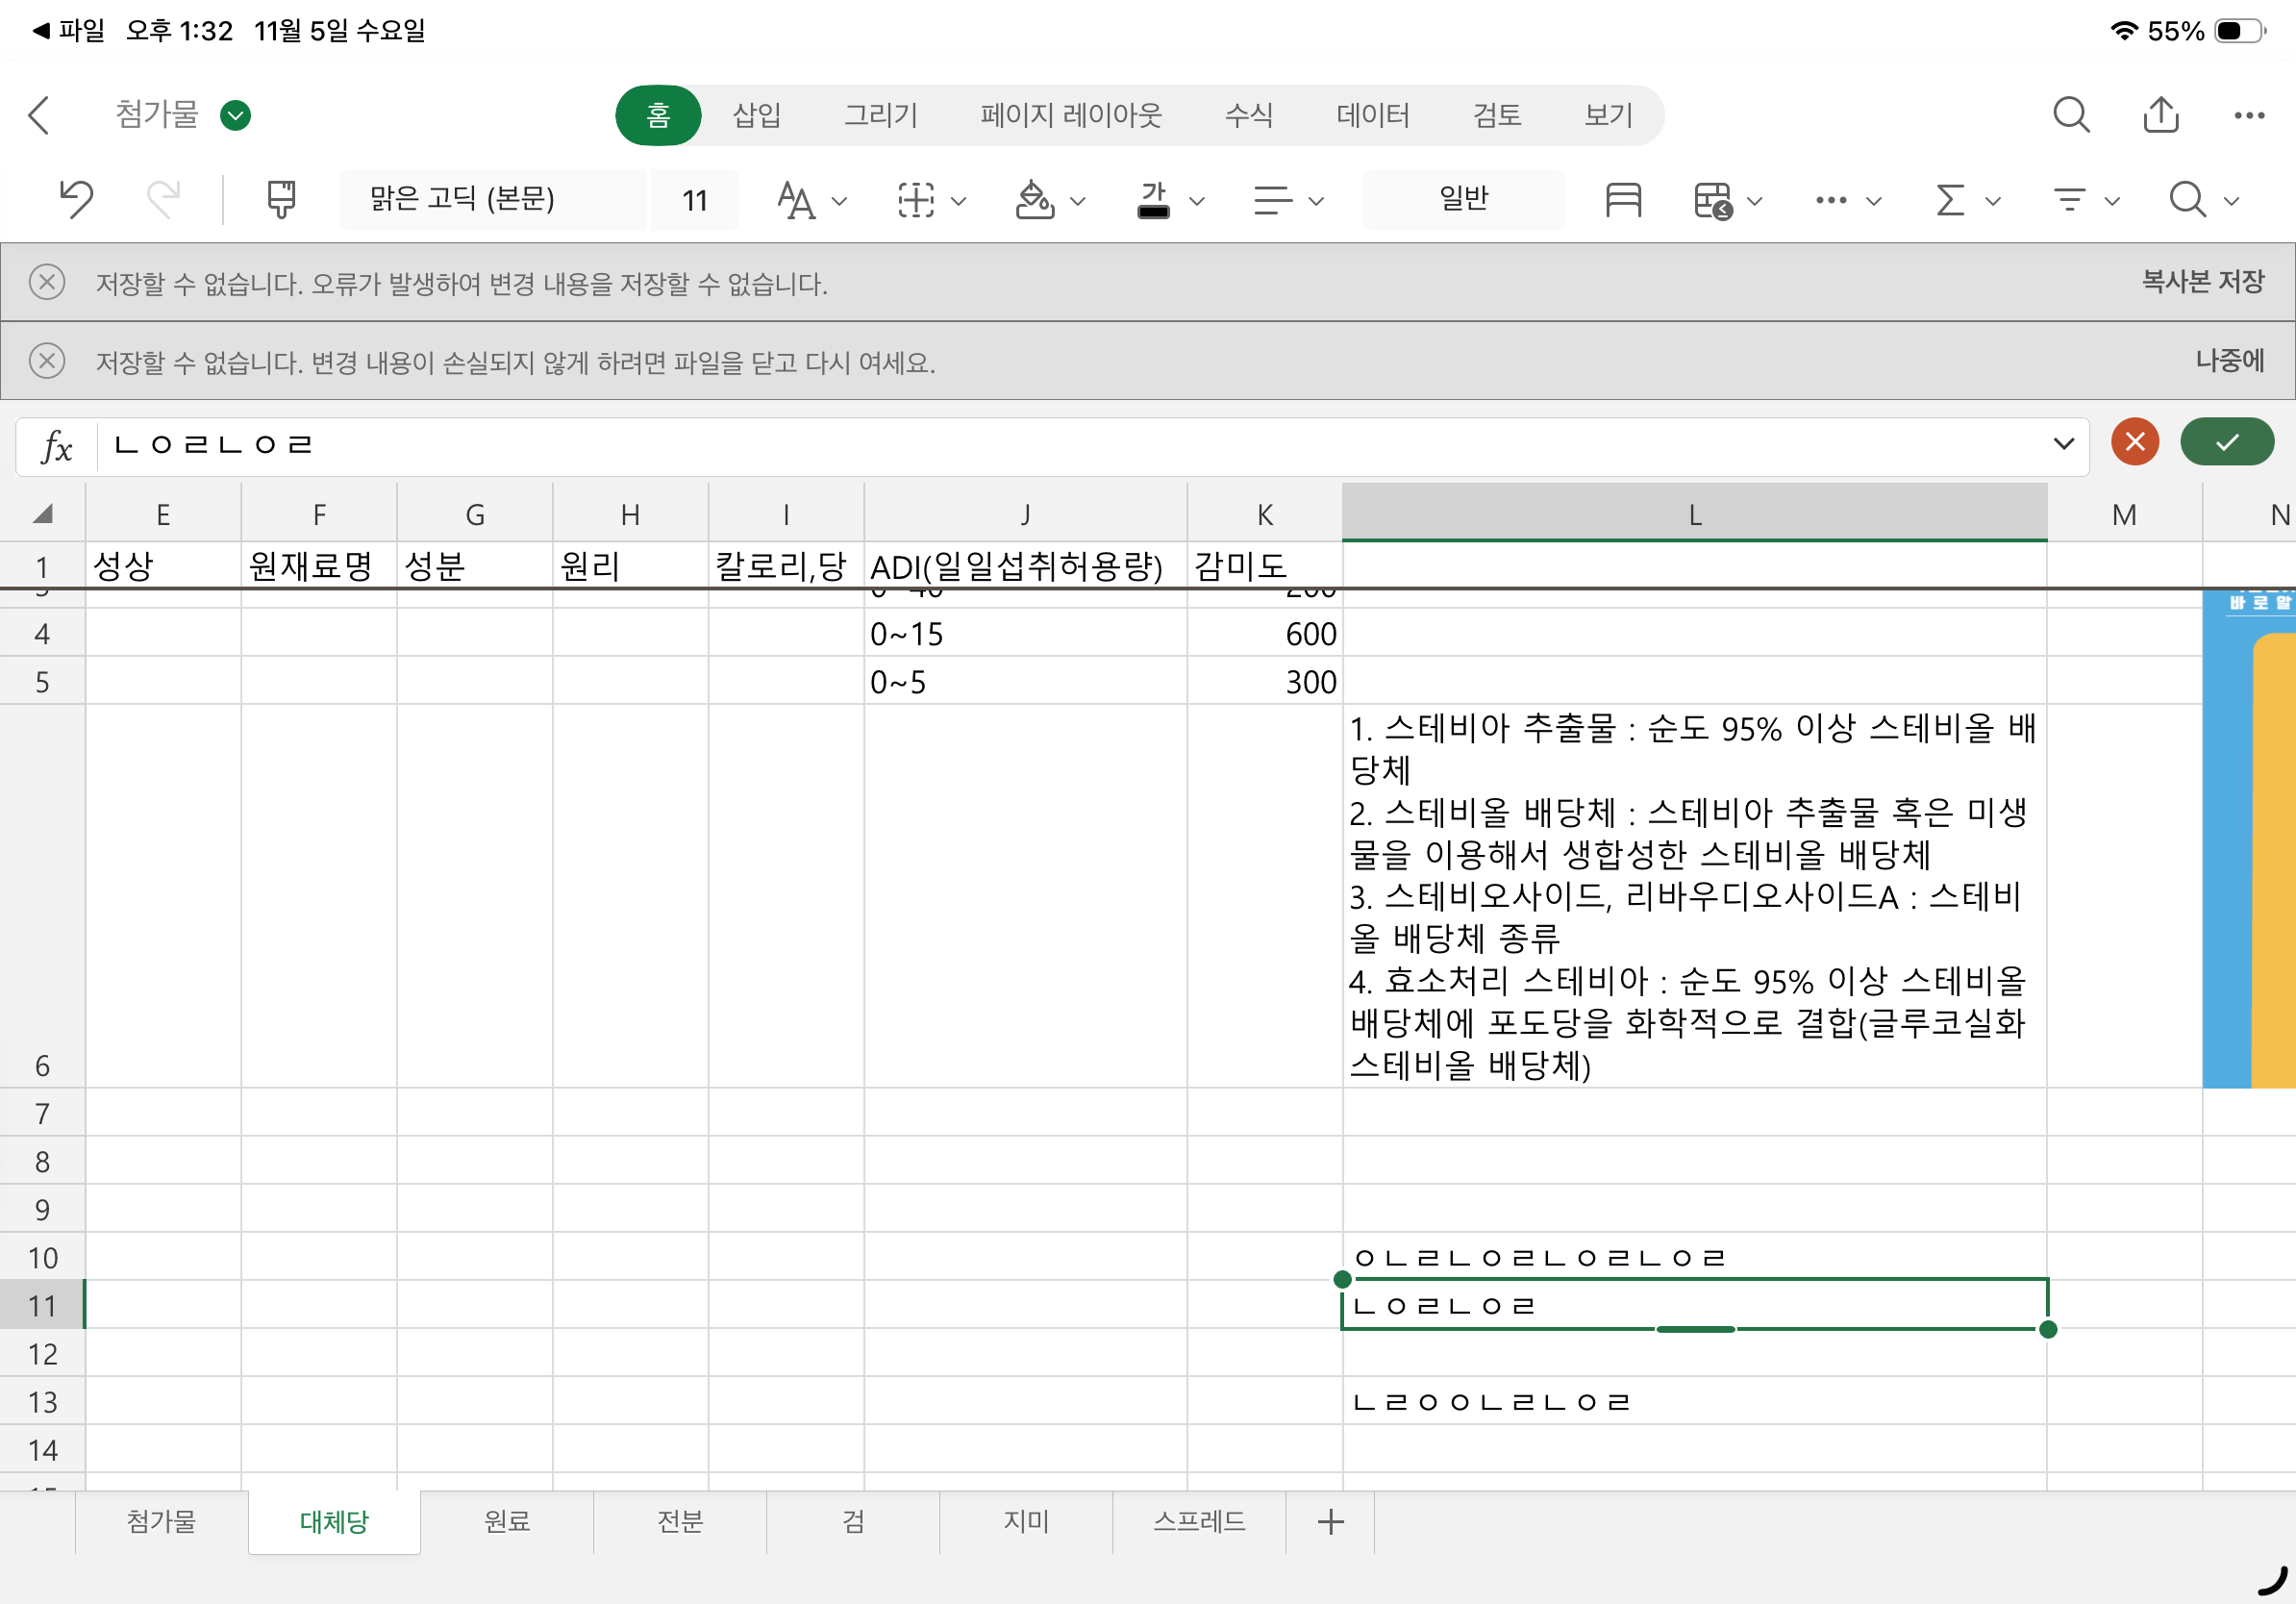Screen dimensions: 2296x1604
Task: Click the AutoSum sigma icon
Action: [1949, 200]
